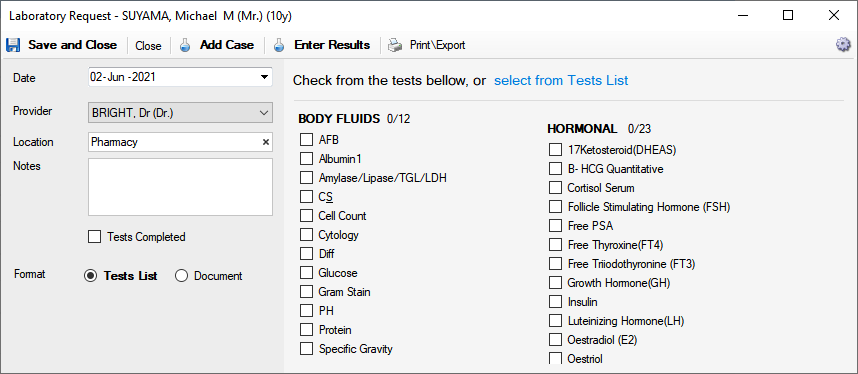
Task: Minimize the Laboratory Request window
Action: coord(741,15)
